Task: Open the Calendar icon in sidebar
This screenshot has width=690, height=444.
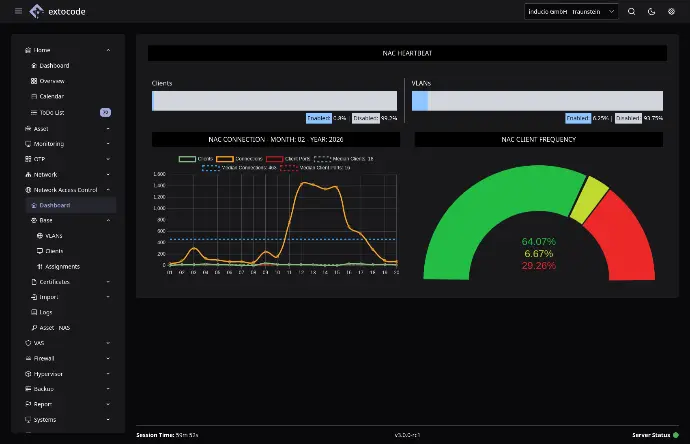Action: click(x=34, y=96)
